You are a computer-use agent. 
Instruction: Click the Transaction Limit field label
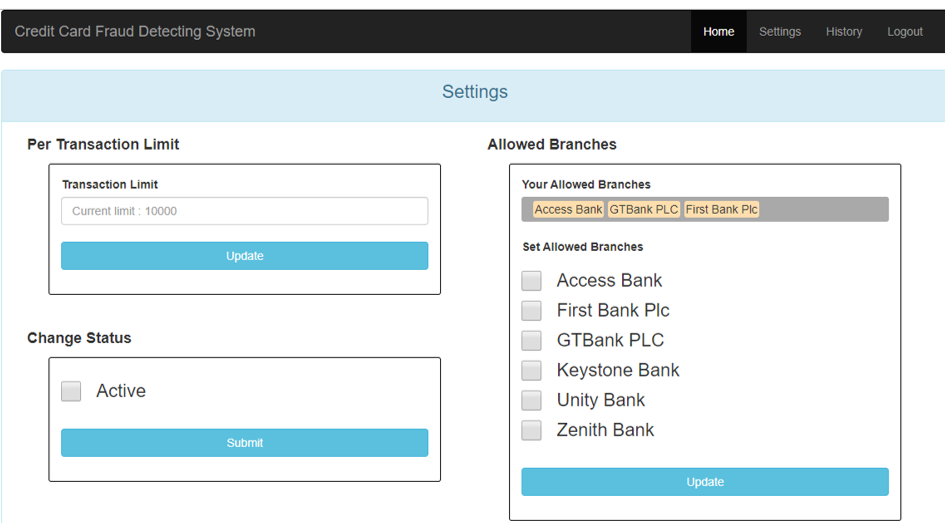(110, 184)
